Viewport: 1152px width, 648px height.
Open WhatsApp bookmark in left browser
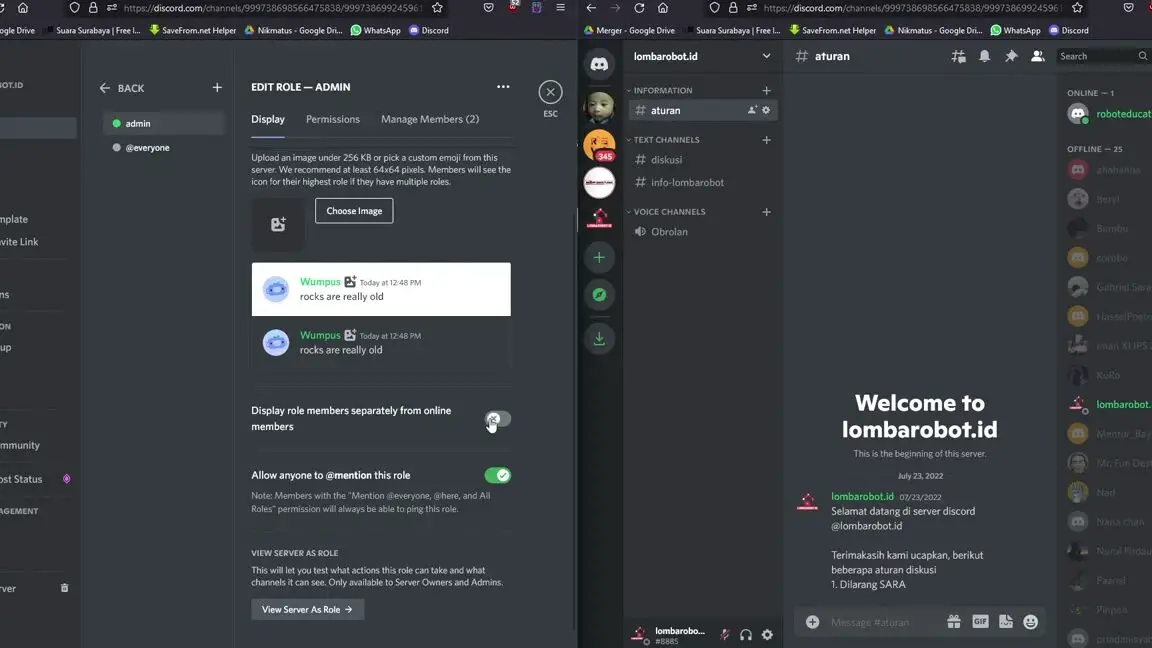[375, 30]
